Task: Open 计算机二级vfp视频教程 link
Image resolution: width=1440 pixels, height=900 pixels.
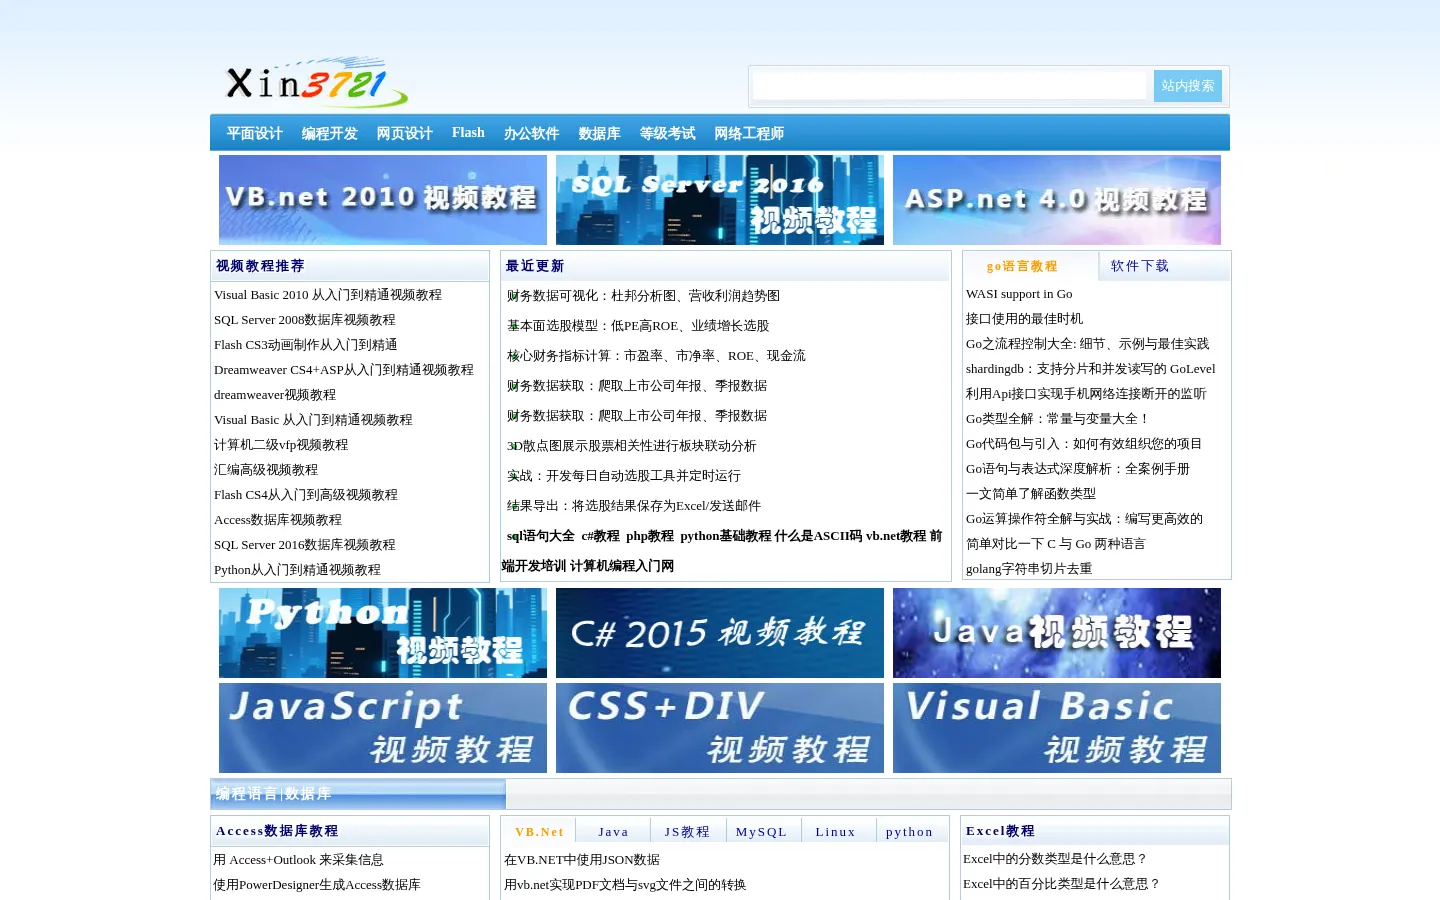Action: point(281,445)
